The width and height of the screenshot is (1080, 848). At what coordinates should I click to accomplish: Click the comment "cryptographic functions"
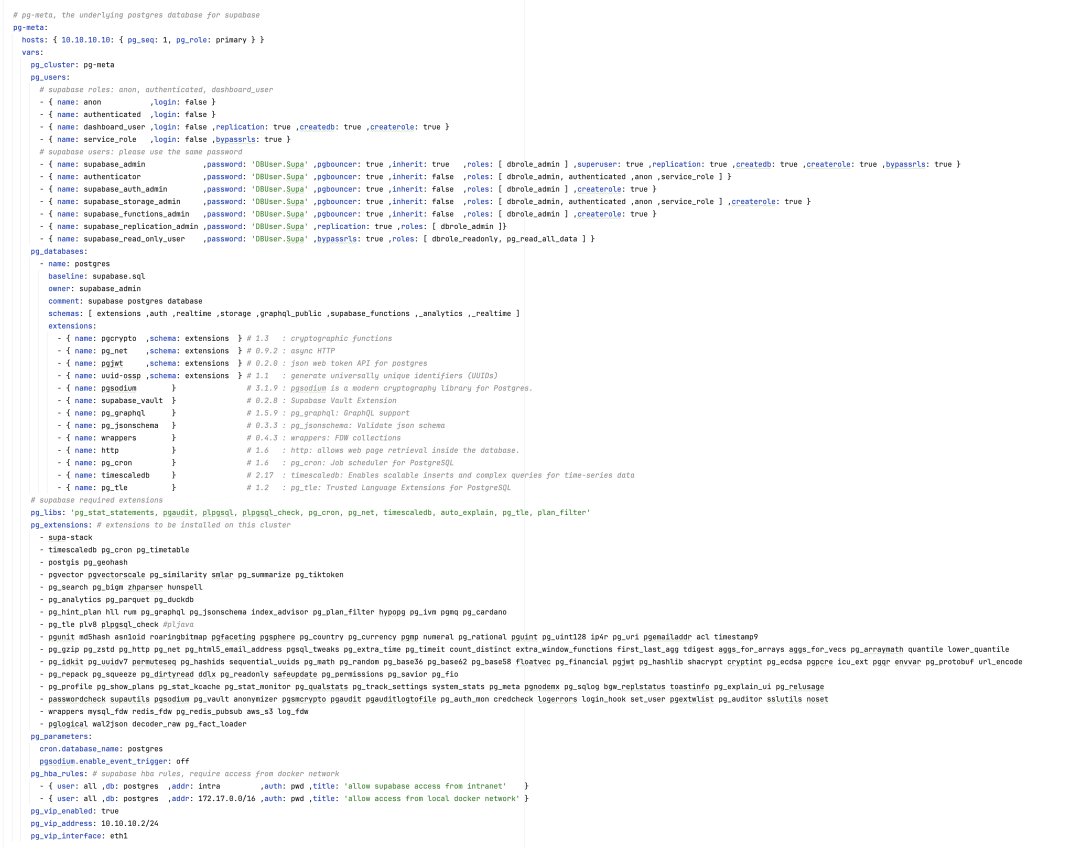(x=342, y=339)
